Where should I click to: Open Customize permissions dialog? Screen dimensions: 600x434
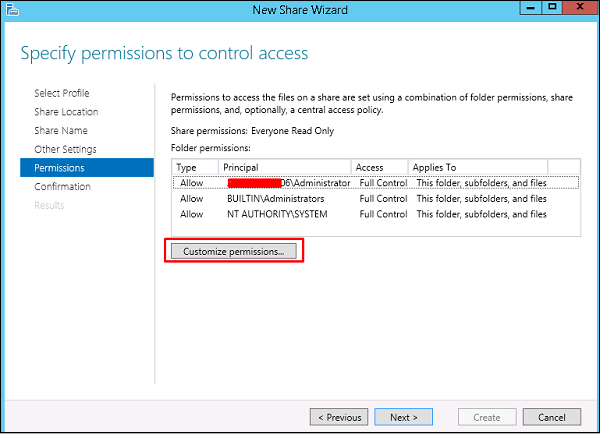pos(234,251)
